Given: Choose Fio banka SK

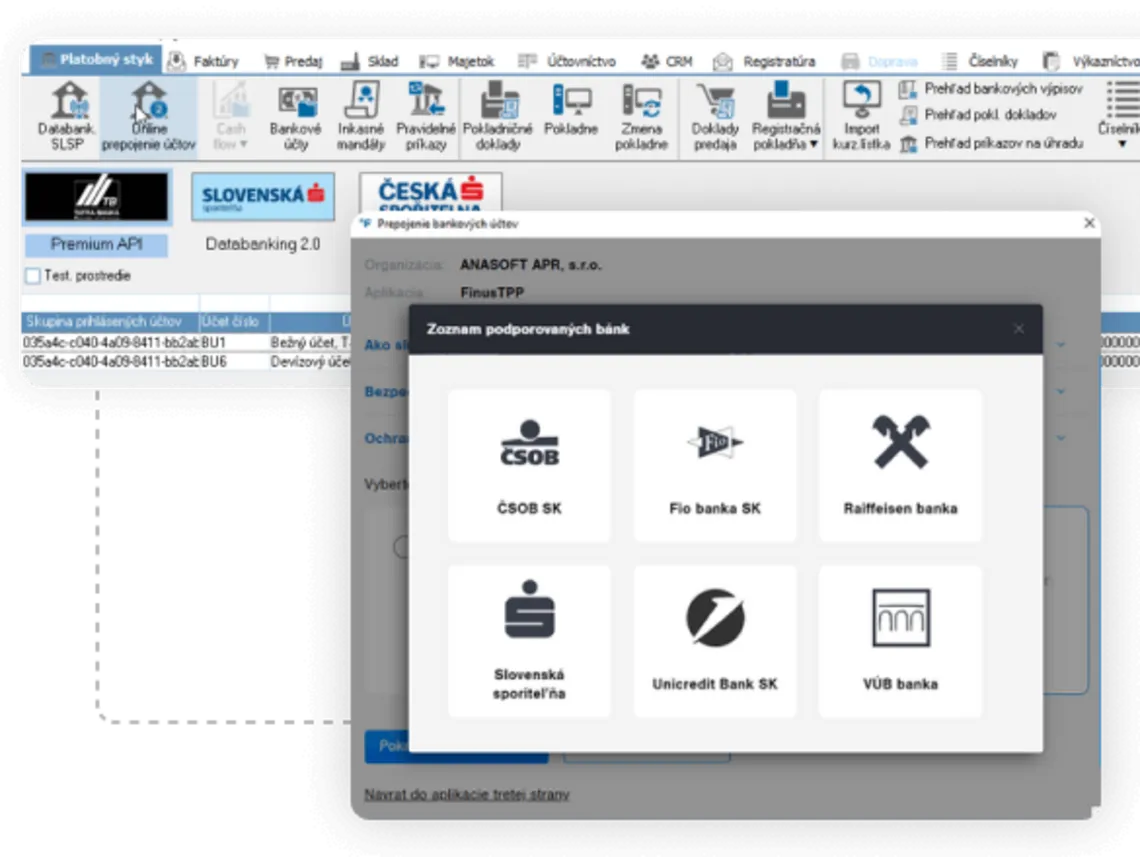Looking at the screenshot, I should [x=715, y=466].
